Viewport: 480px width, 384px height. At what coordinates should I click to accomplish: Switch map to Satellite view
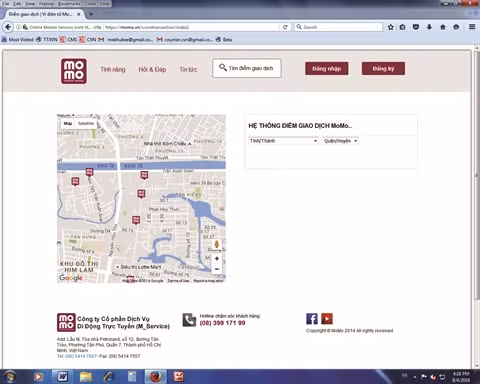(86, 124)
